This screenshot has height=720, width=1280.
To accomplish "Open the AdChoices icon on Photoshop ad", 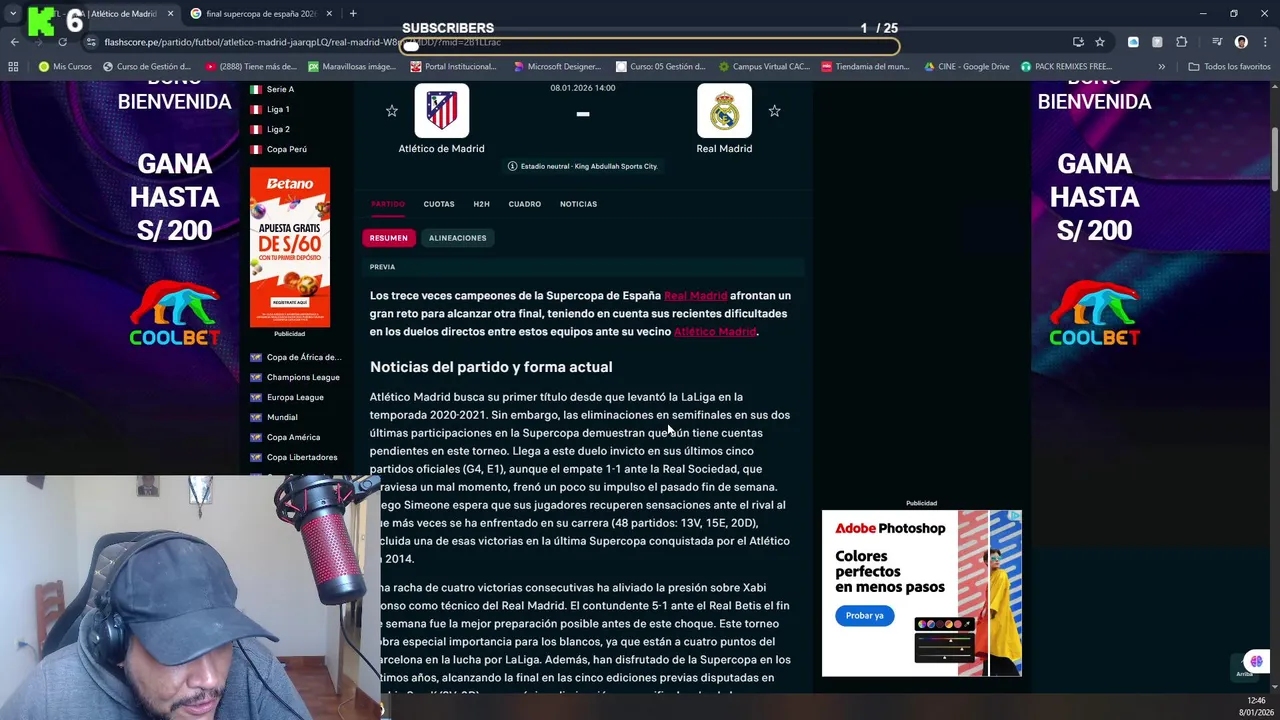I will [1015, 516].
